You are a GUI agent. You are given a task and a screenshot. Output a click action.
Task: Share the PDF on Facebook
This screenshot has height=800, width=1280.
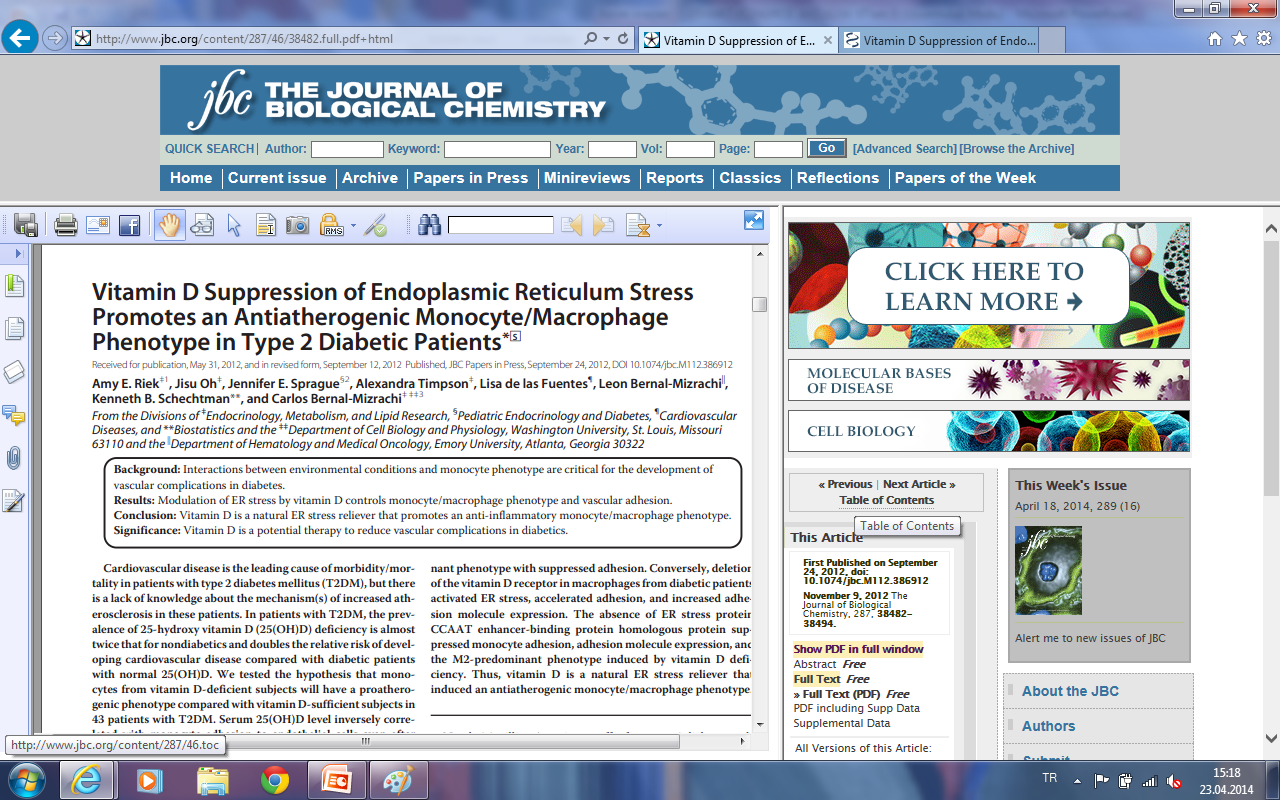130,225
